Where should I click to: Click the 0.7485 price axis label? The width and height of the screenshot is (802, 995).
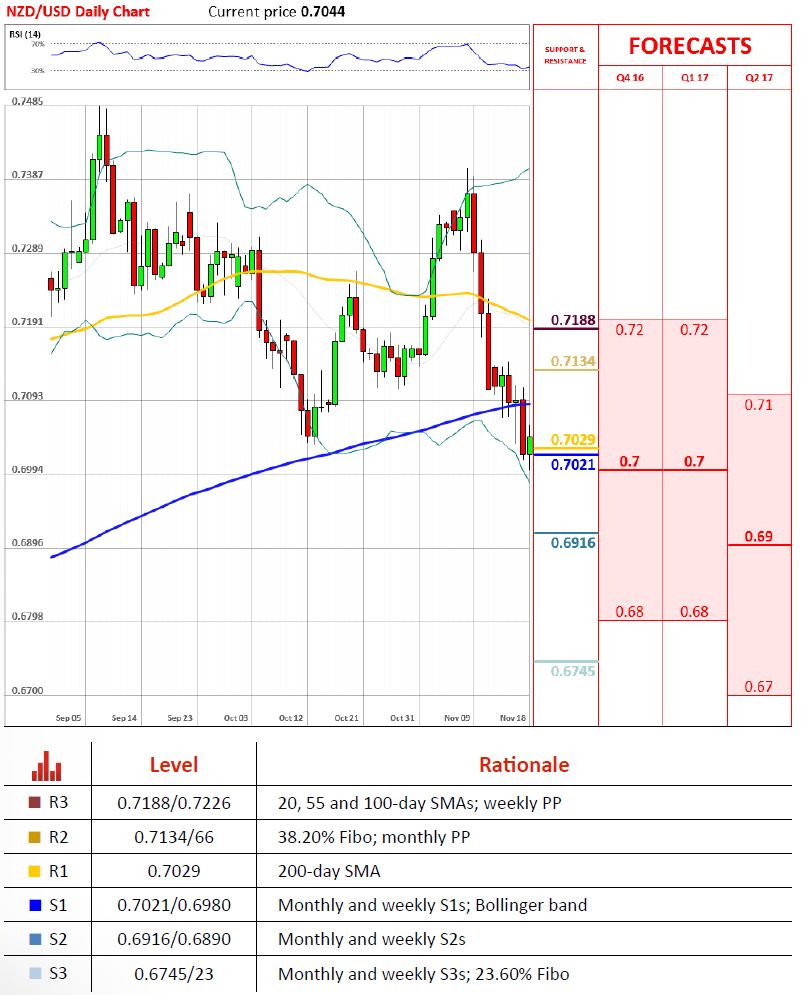(27, 102)
